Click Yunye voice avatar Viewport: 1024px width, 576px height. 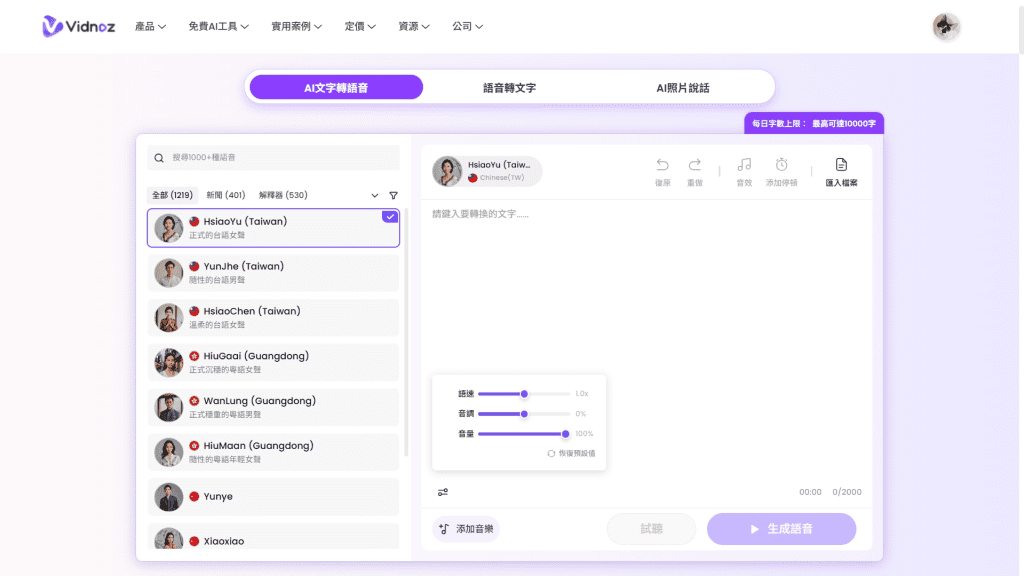[x=168, y=497]
